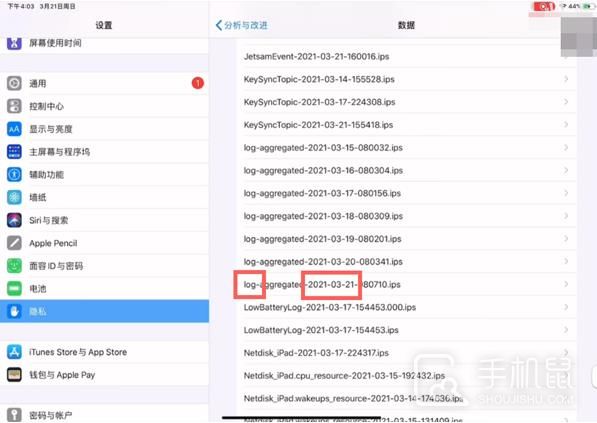The image size is (597, 423).
Task: Tap the red badge on General row
Action: point(198,83)
